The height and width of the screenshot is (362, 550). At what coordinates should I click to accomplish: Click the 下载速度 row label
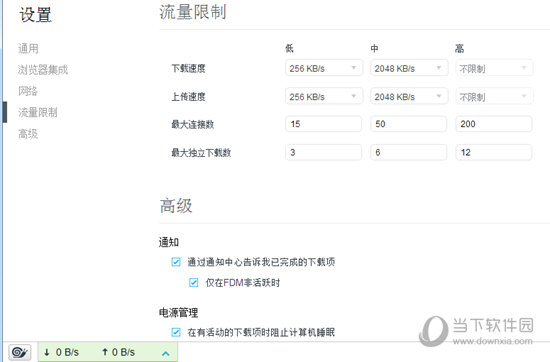(188, 68)
